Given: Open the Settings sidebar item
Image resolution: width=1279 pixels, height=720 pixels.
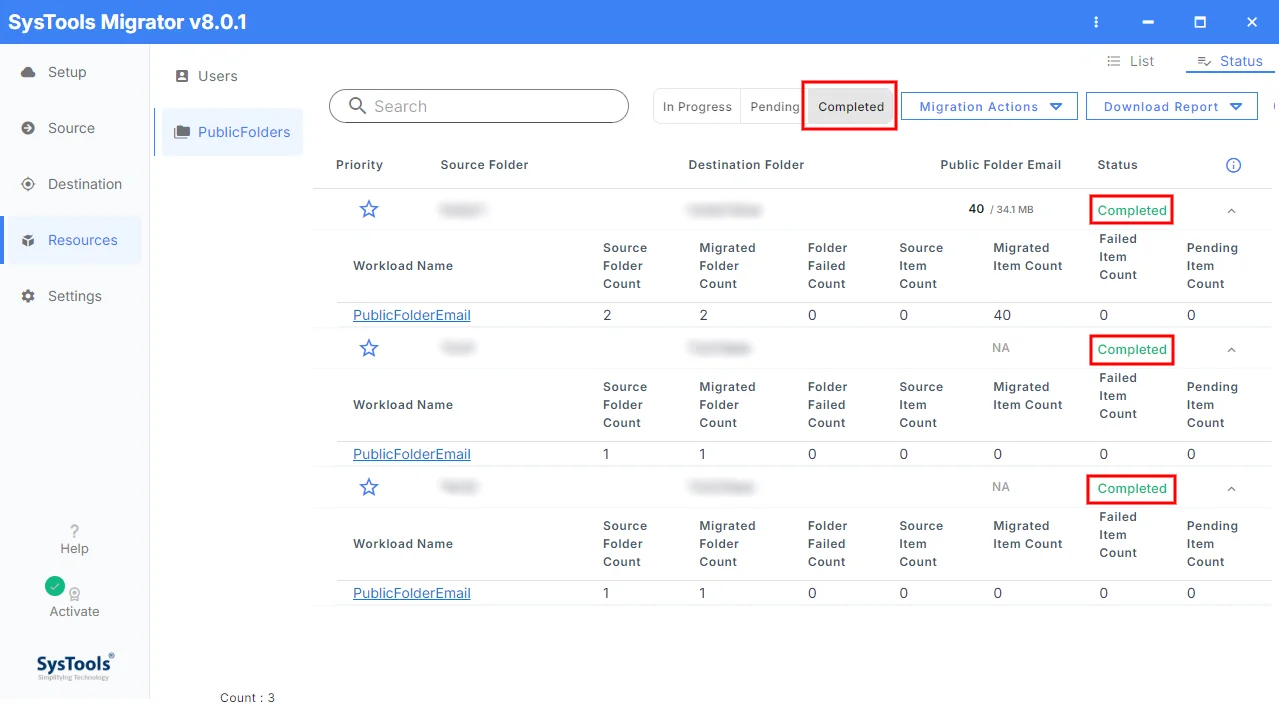Looking at the screenshot, I should (x=75, y=296).
